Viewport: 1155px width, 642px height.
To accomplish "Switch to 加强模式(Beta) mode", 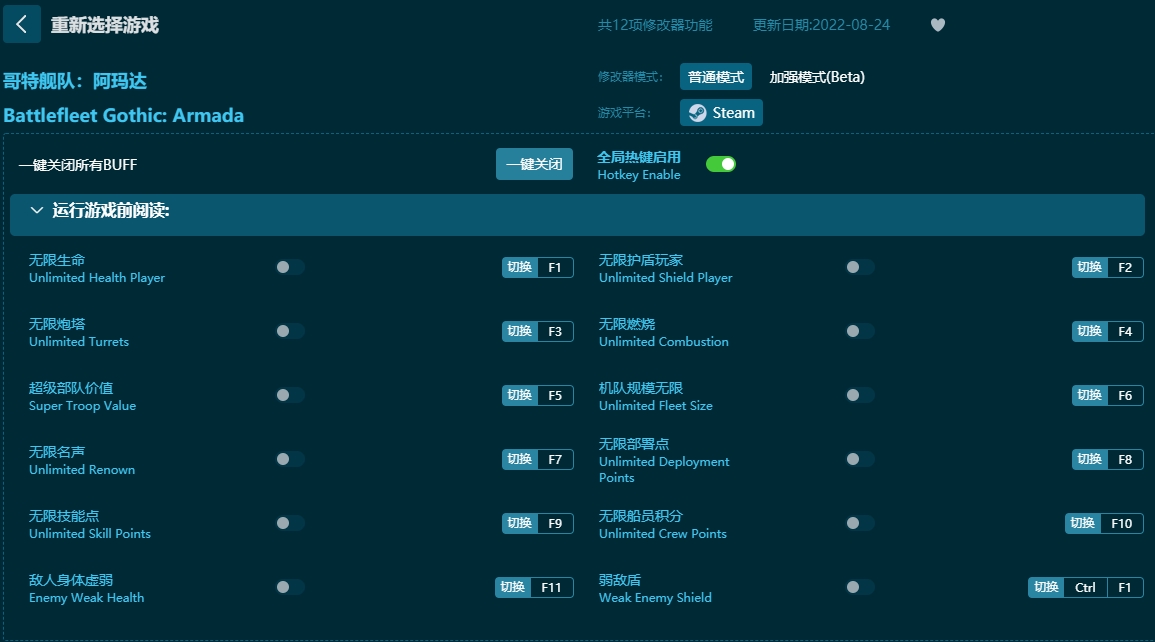I will 816,77.
